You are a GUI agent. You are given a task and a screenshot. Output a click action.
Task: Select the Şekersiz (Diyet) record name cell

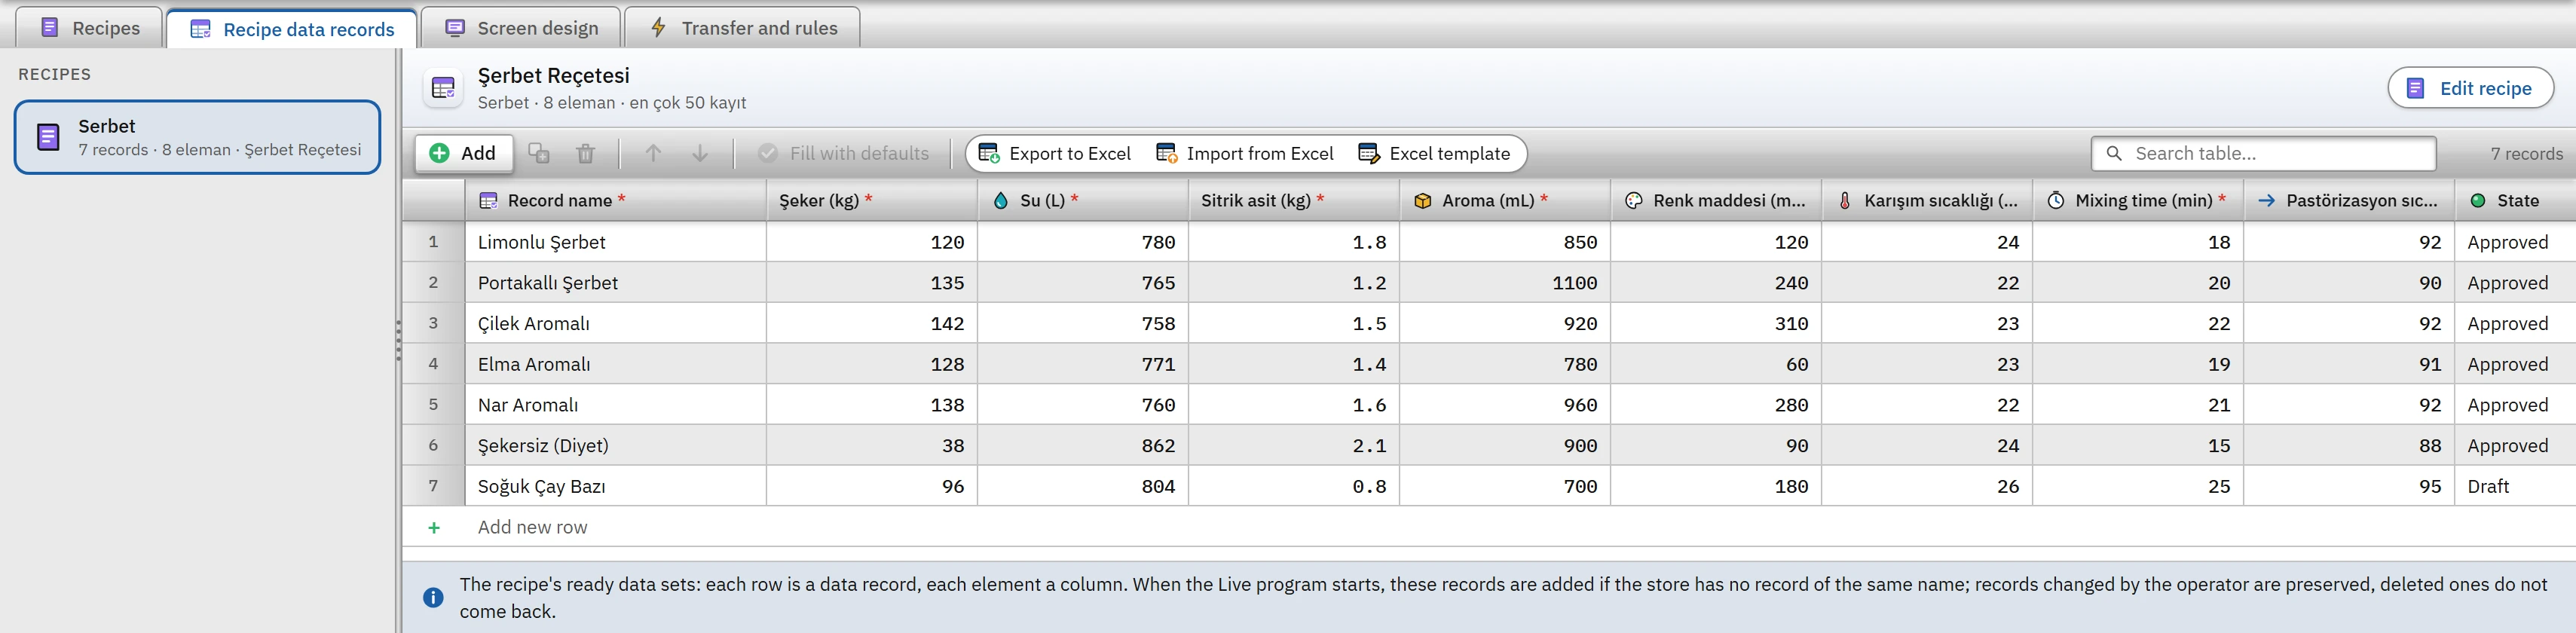pos(616,446)
